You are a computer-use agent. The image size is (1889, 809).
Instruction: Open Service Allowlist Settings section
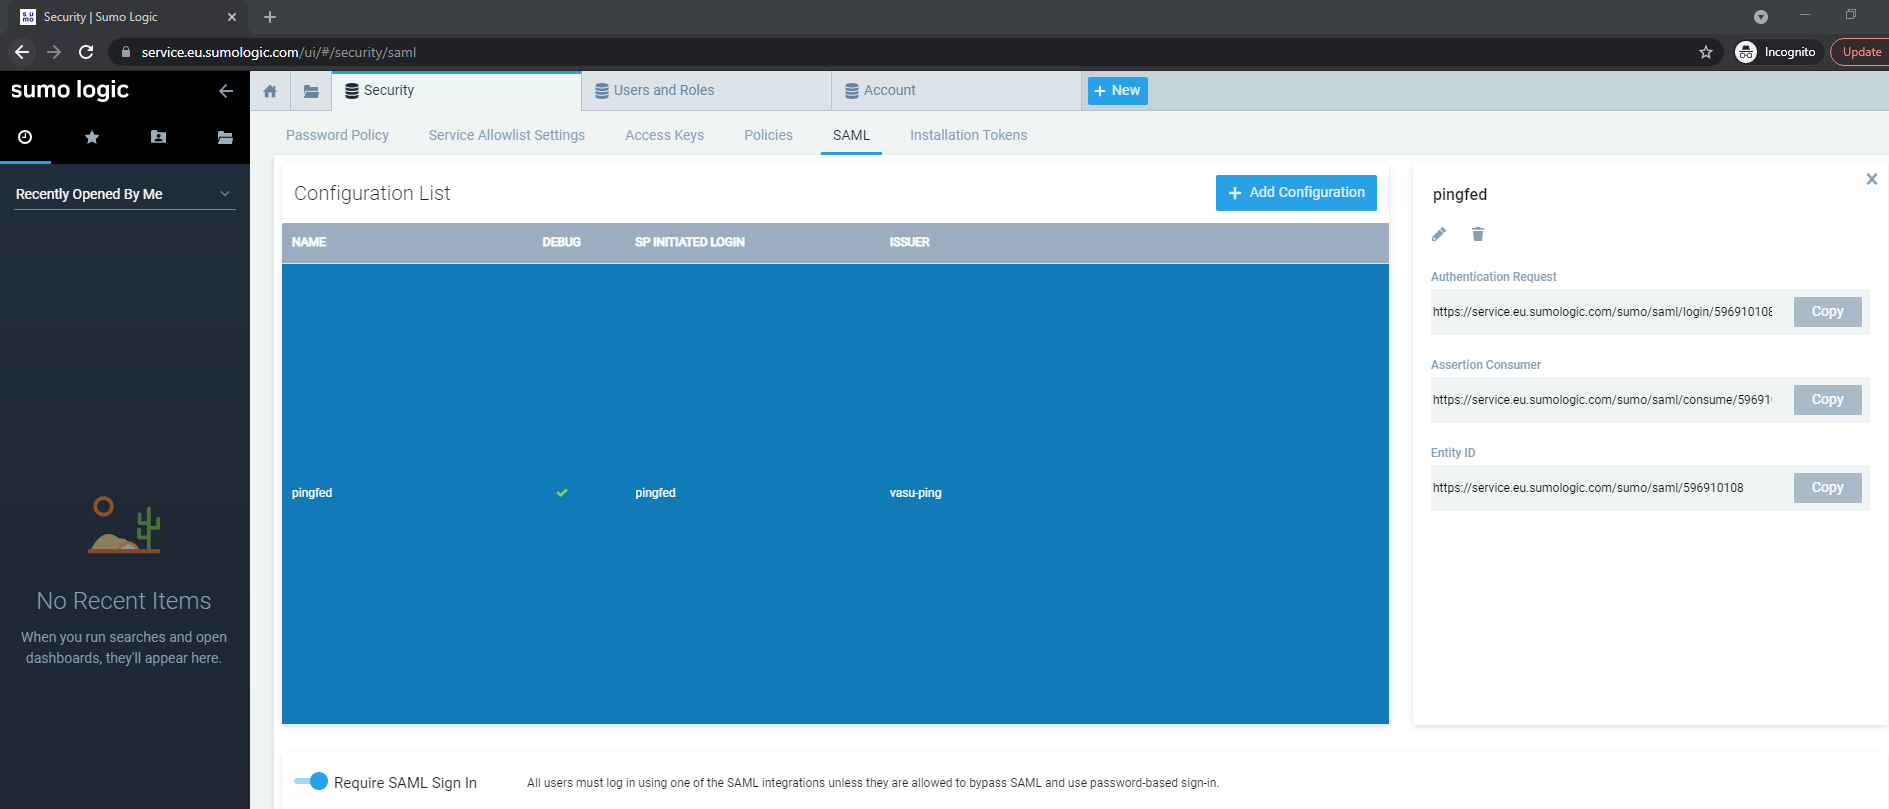point(507,135)
